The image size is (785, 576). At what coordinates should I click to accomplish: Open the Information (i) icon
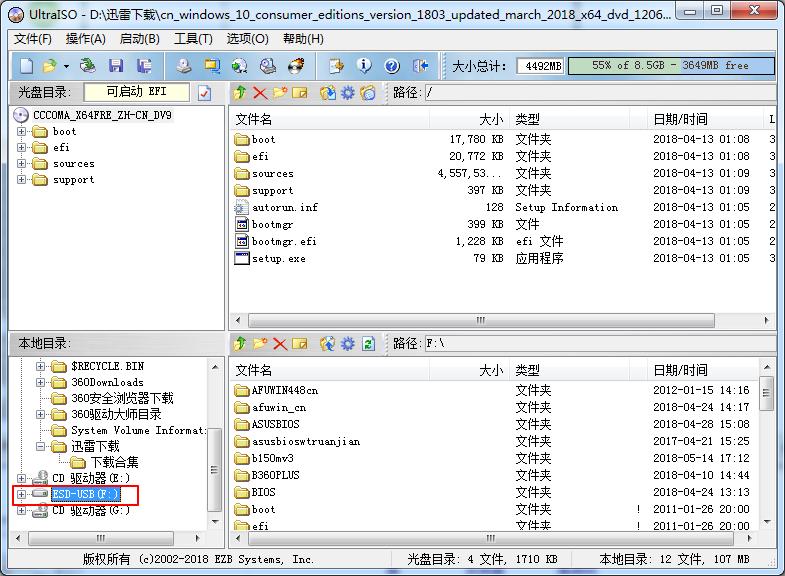pos(364,66)
